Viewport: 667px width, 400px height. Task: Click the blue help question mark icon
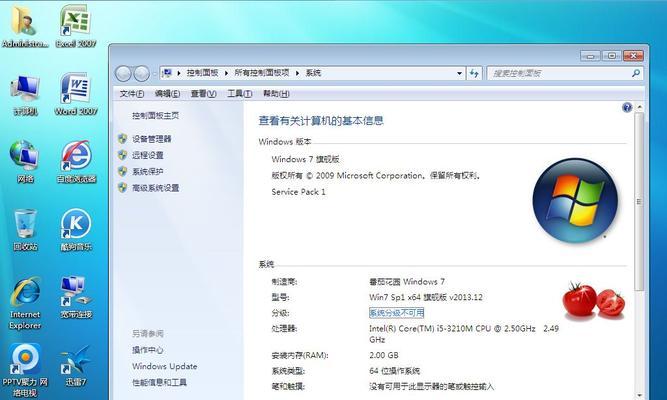coord(627,107)
